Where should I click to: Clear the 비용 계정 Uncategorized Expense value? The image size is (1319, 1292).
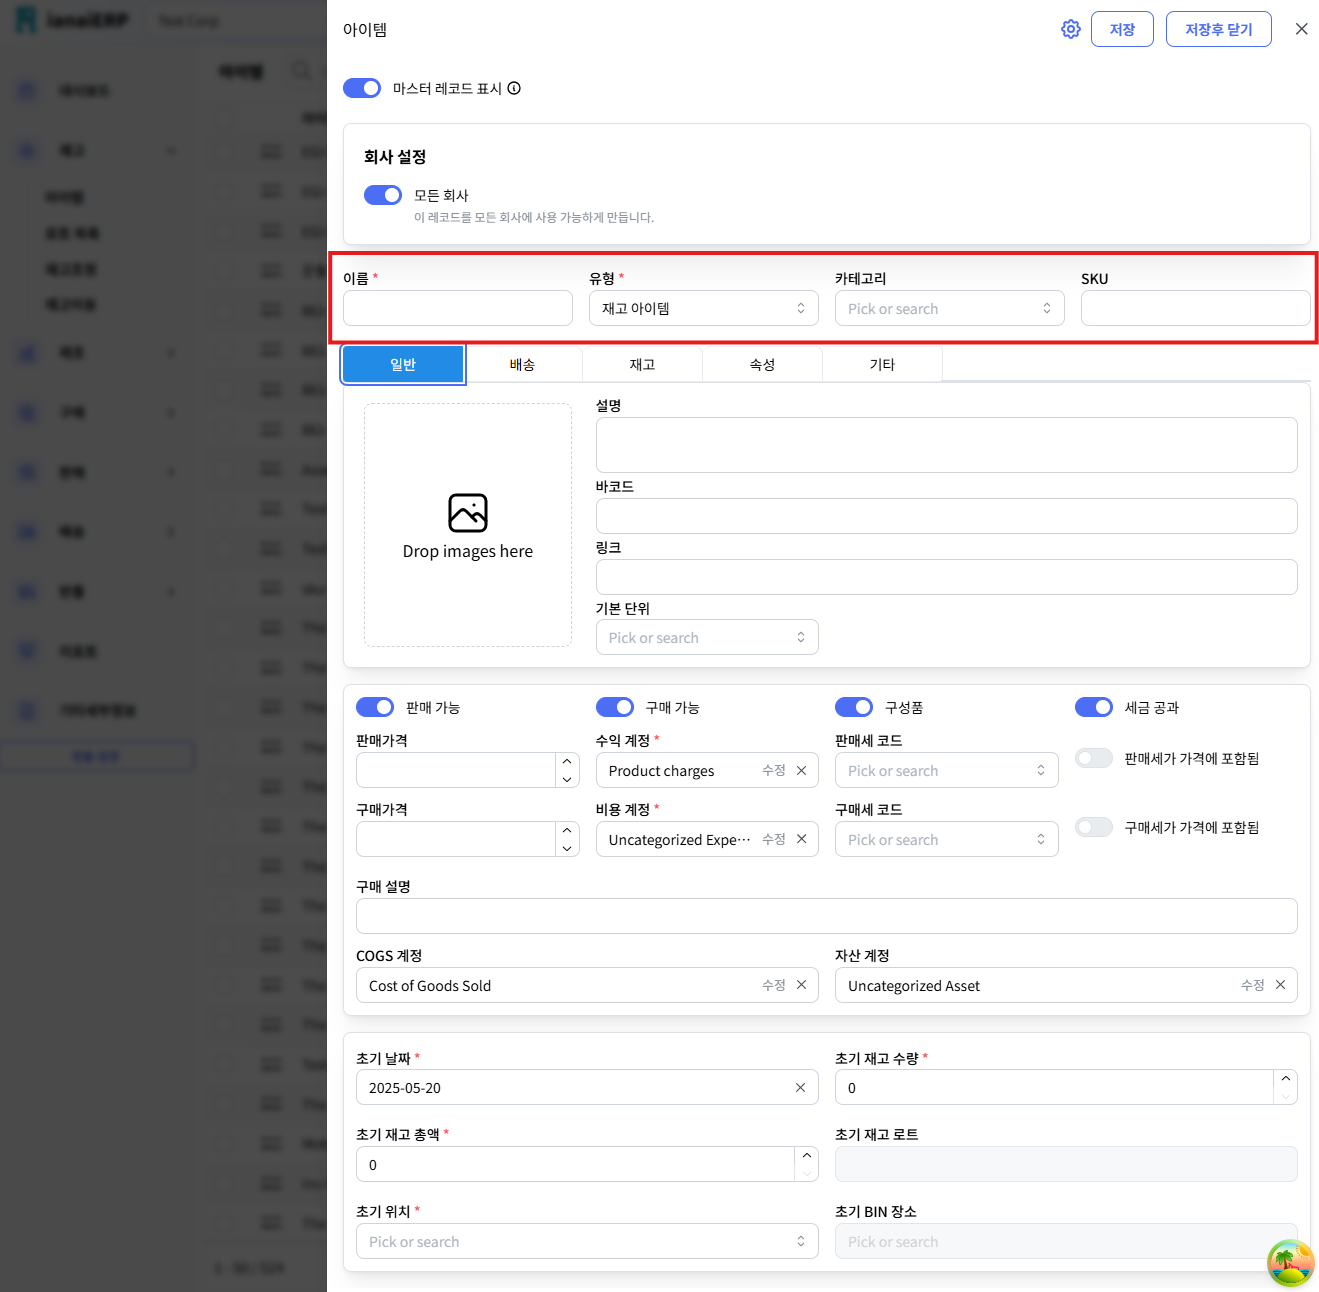[x=801, y=839]
